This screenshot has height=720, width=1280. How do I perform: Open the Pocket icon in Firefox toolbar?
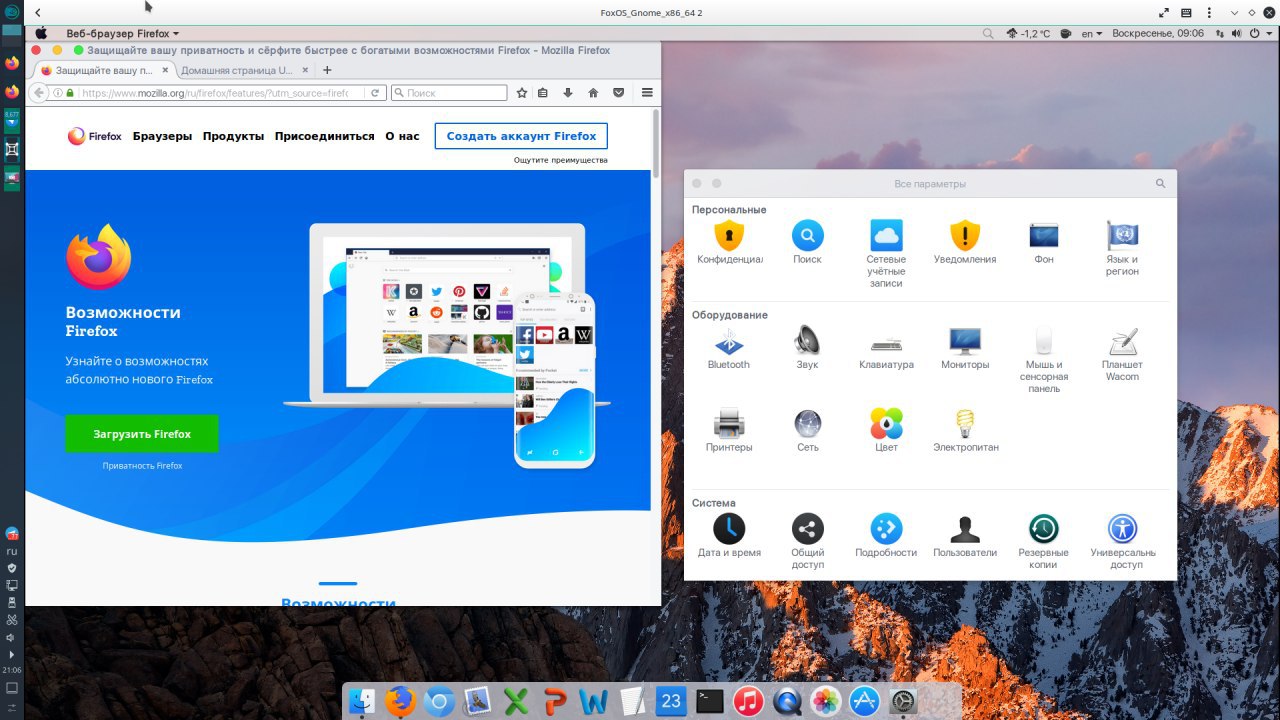point(618,93)
